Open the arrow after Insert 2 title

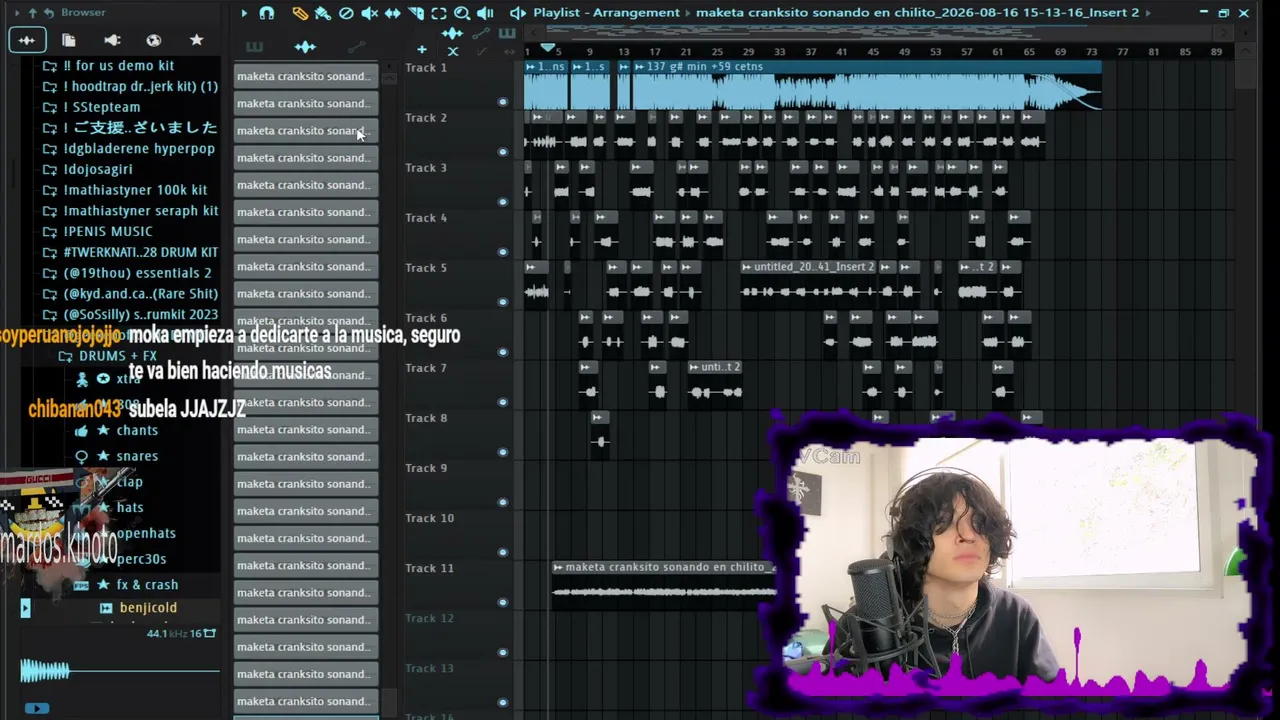[x=1147, y=13]
